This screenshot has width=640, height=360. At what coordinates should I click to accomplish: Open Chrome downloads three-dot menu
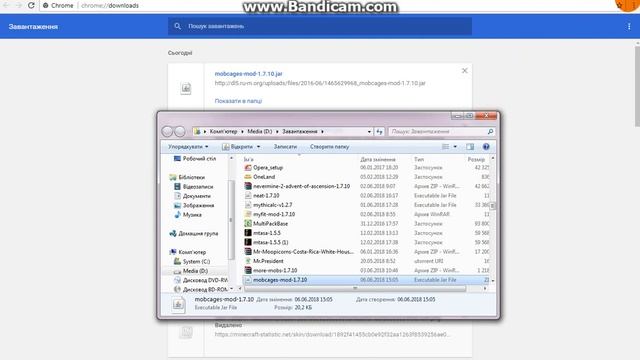(x=629, y=27)
